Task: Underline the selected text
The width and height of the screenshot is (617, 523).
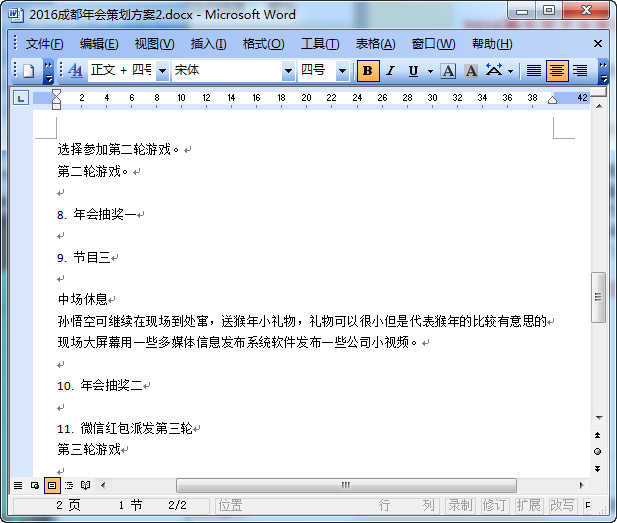Action: (413, 71)
